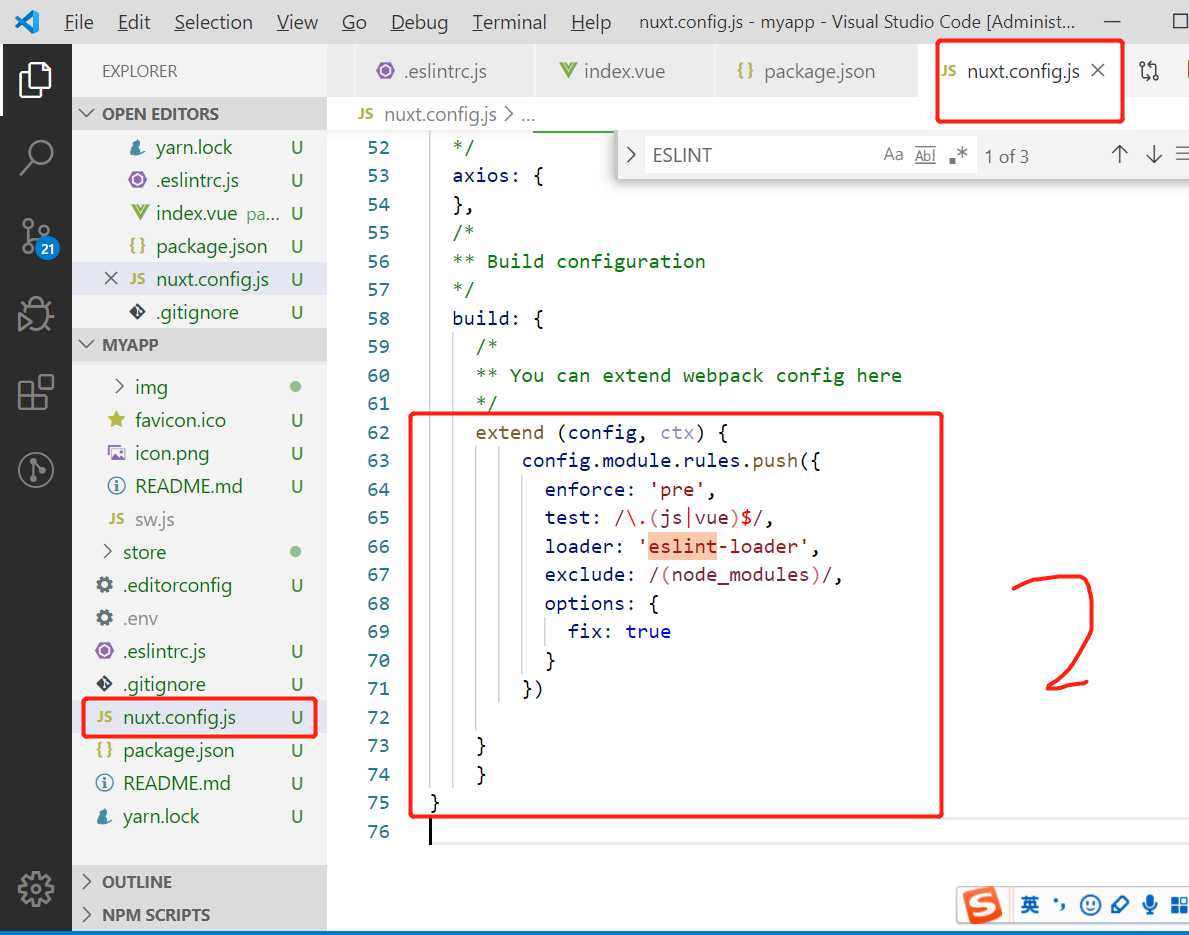Open the Terminal menu
The height and width of the screenshot is (935, 1189).
click(509, 22)
